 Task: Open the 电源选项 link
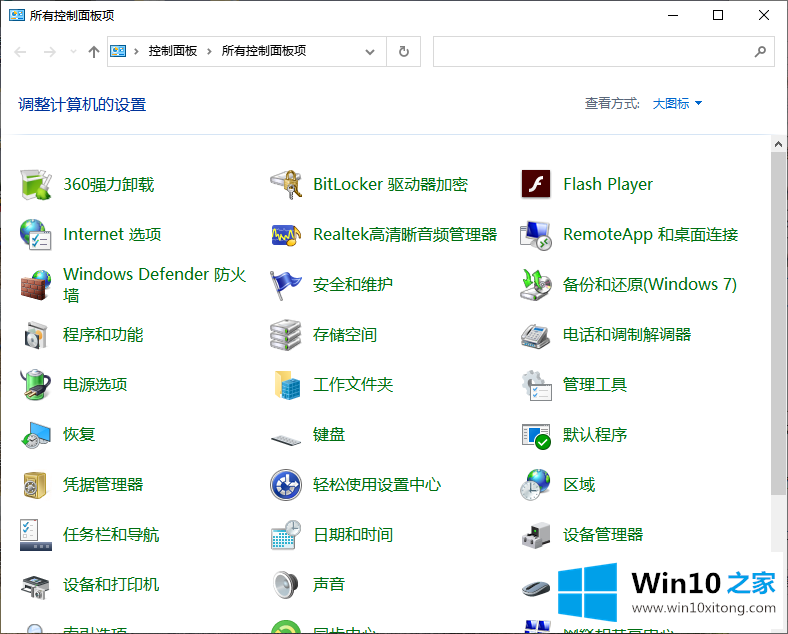click(95, 385)
